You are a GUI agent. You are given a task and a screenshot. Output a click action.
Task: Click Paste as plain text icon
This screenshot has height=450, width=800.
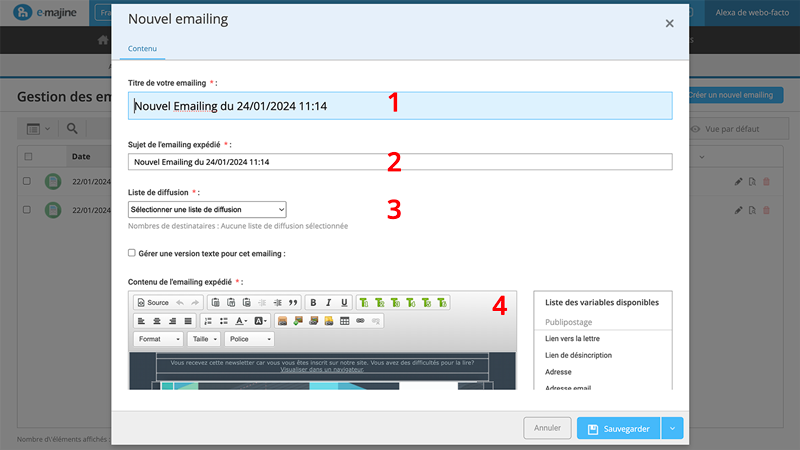click(231, 303)
